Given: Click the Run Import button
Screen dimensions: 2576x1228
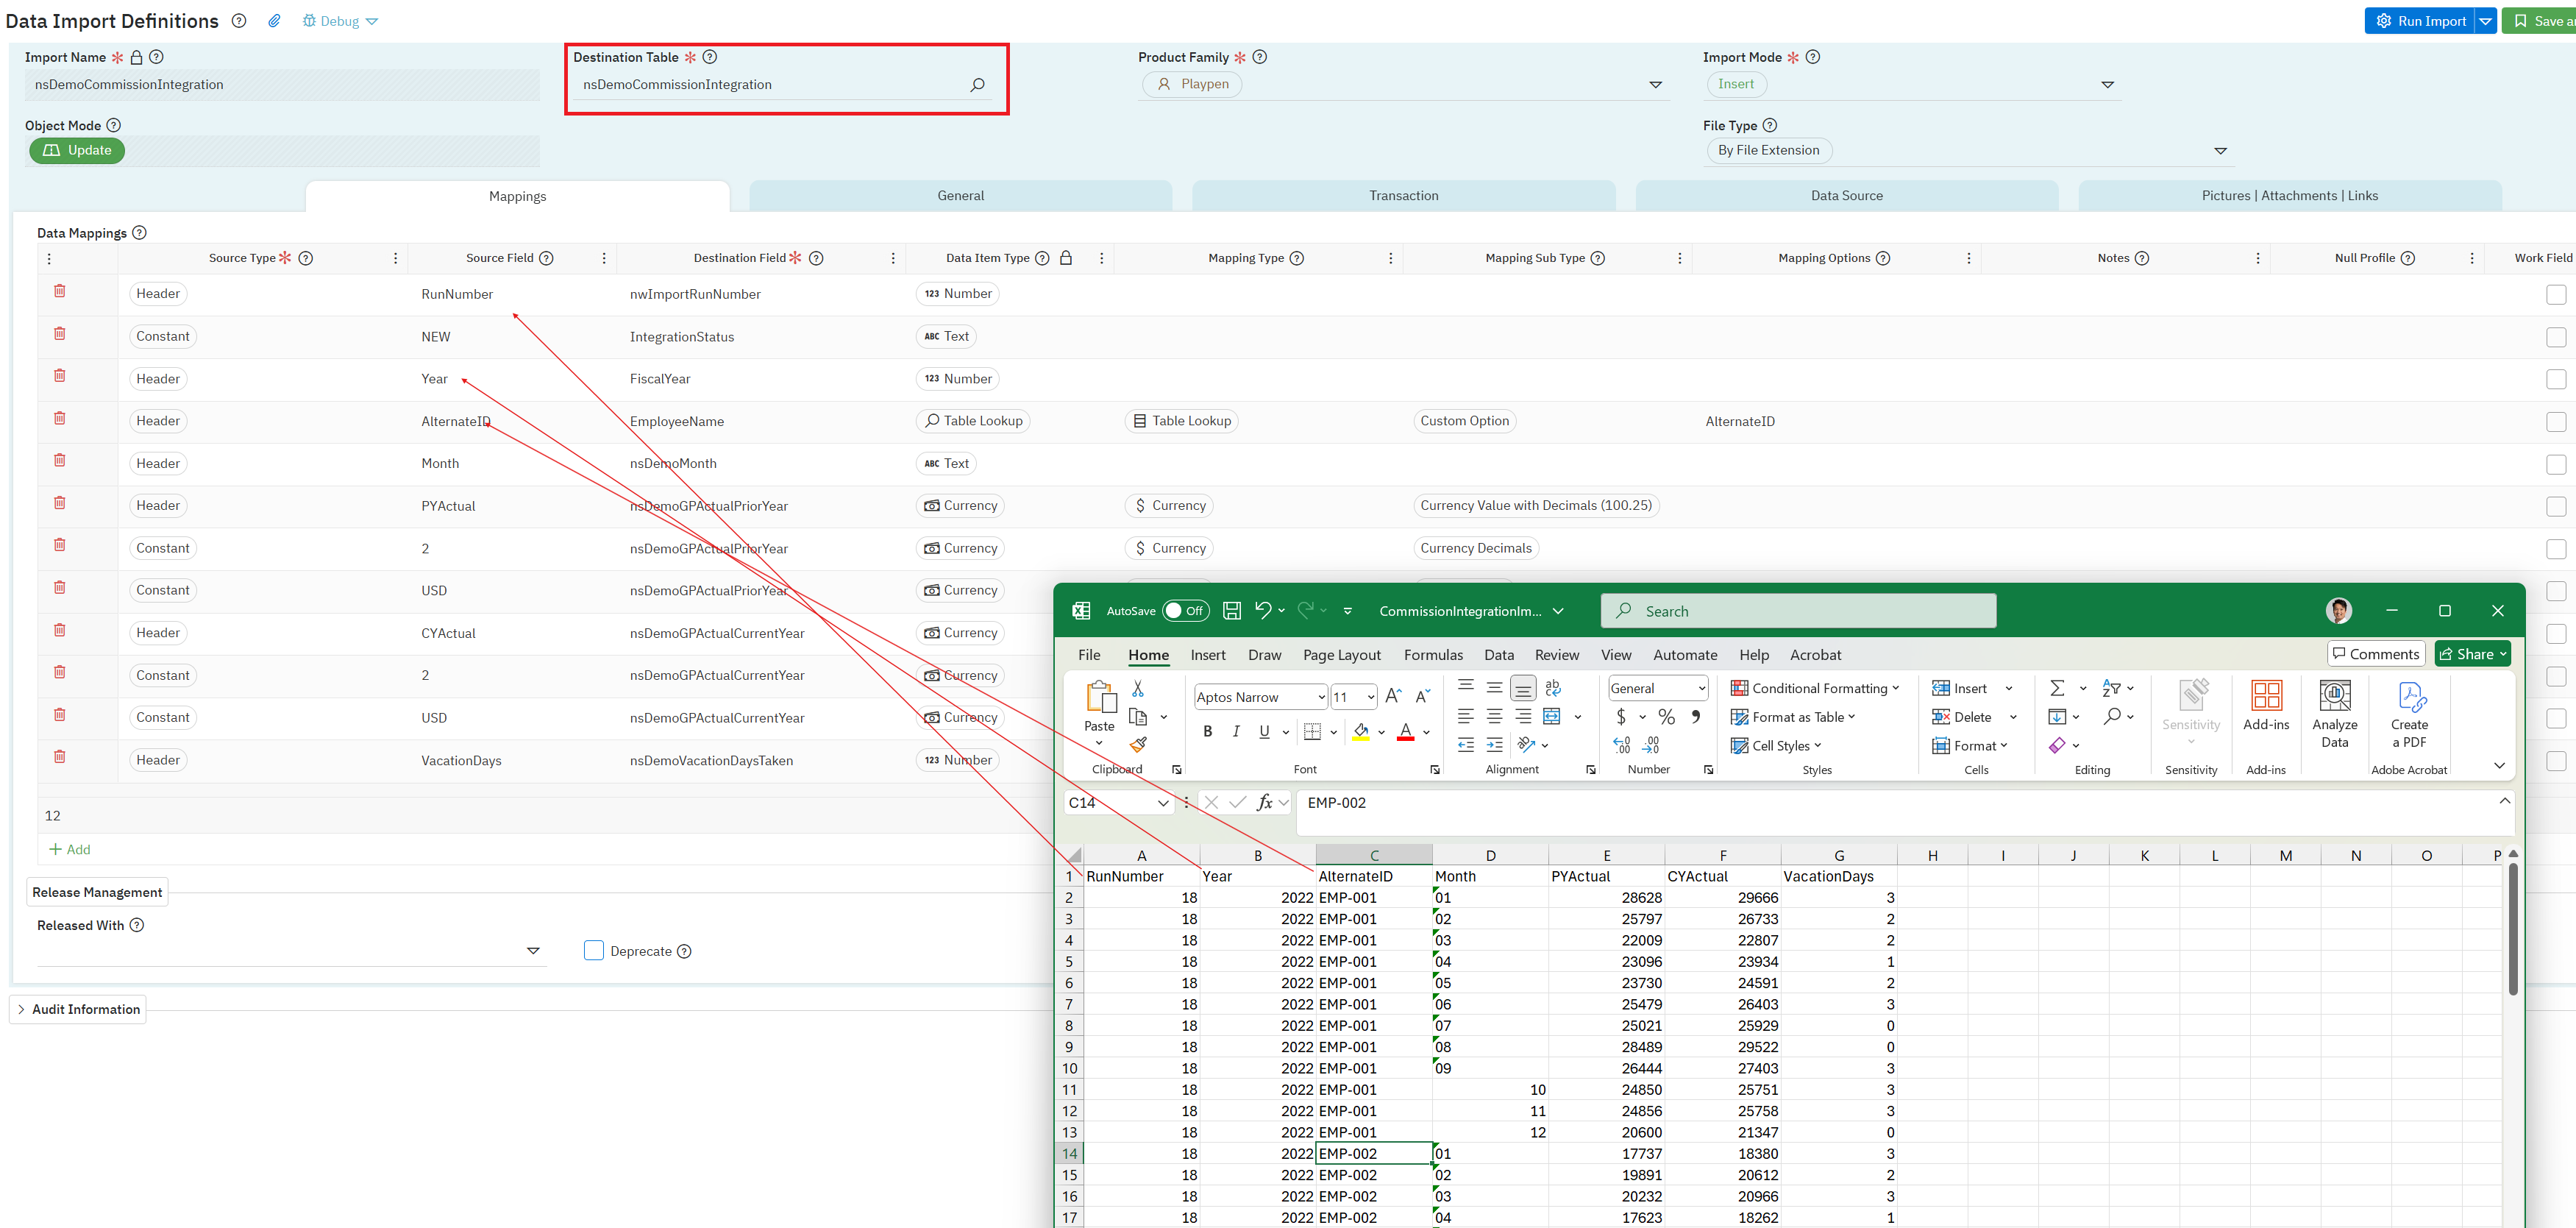Looking at the screenshot, I should pyautogui.click(x=2419, y=21).
